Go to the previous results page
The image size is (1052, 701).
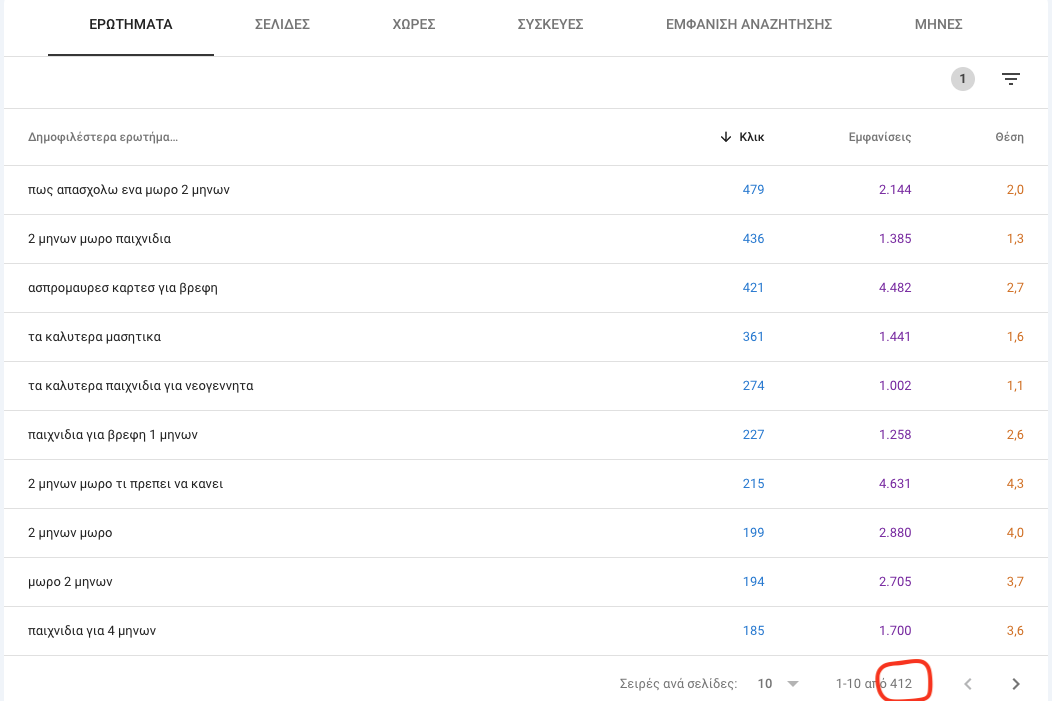967,684
